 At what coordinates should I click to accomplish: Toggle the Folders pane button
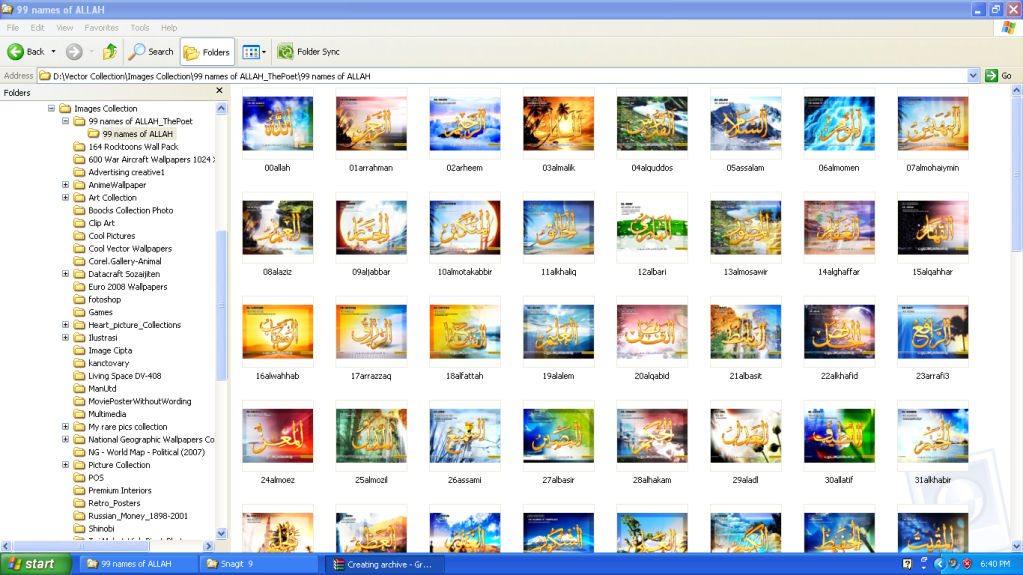[207, 52]
